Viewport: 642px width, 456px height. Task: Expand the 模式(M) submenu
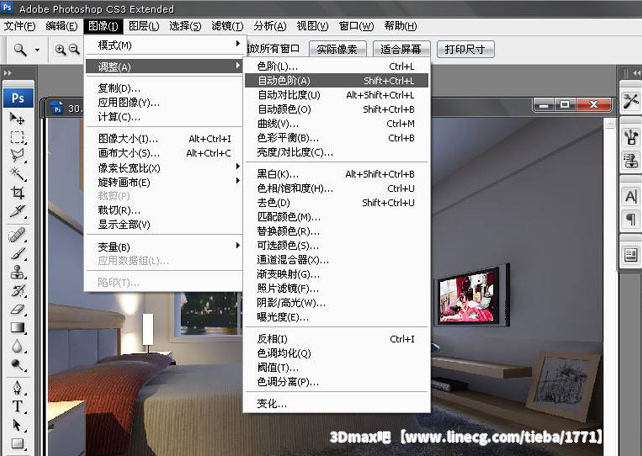164,45
